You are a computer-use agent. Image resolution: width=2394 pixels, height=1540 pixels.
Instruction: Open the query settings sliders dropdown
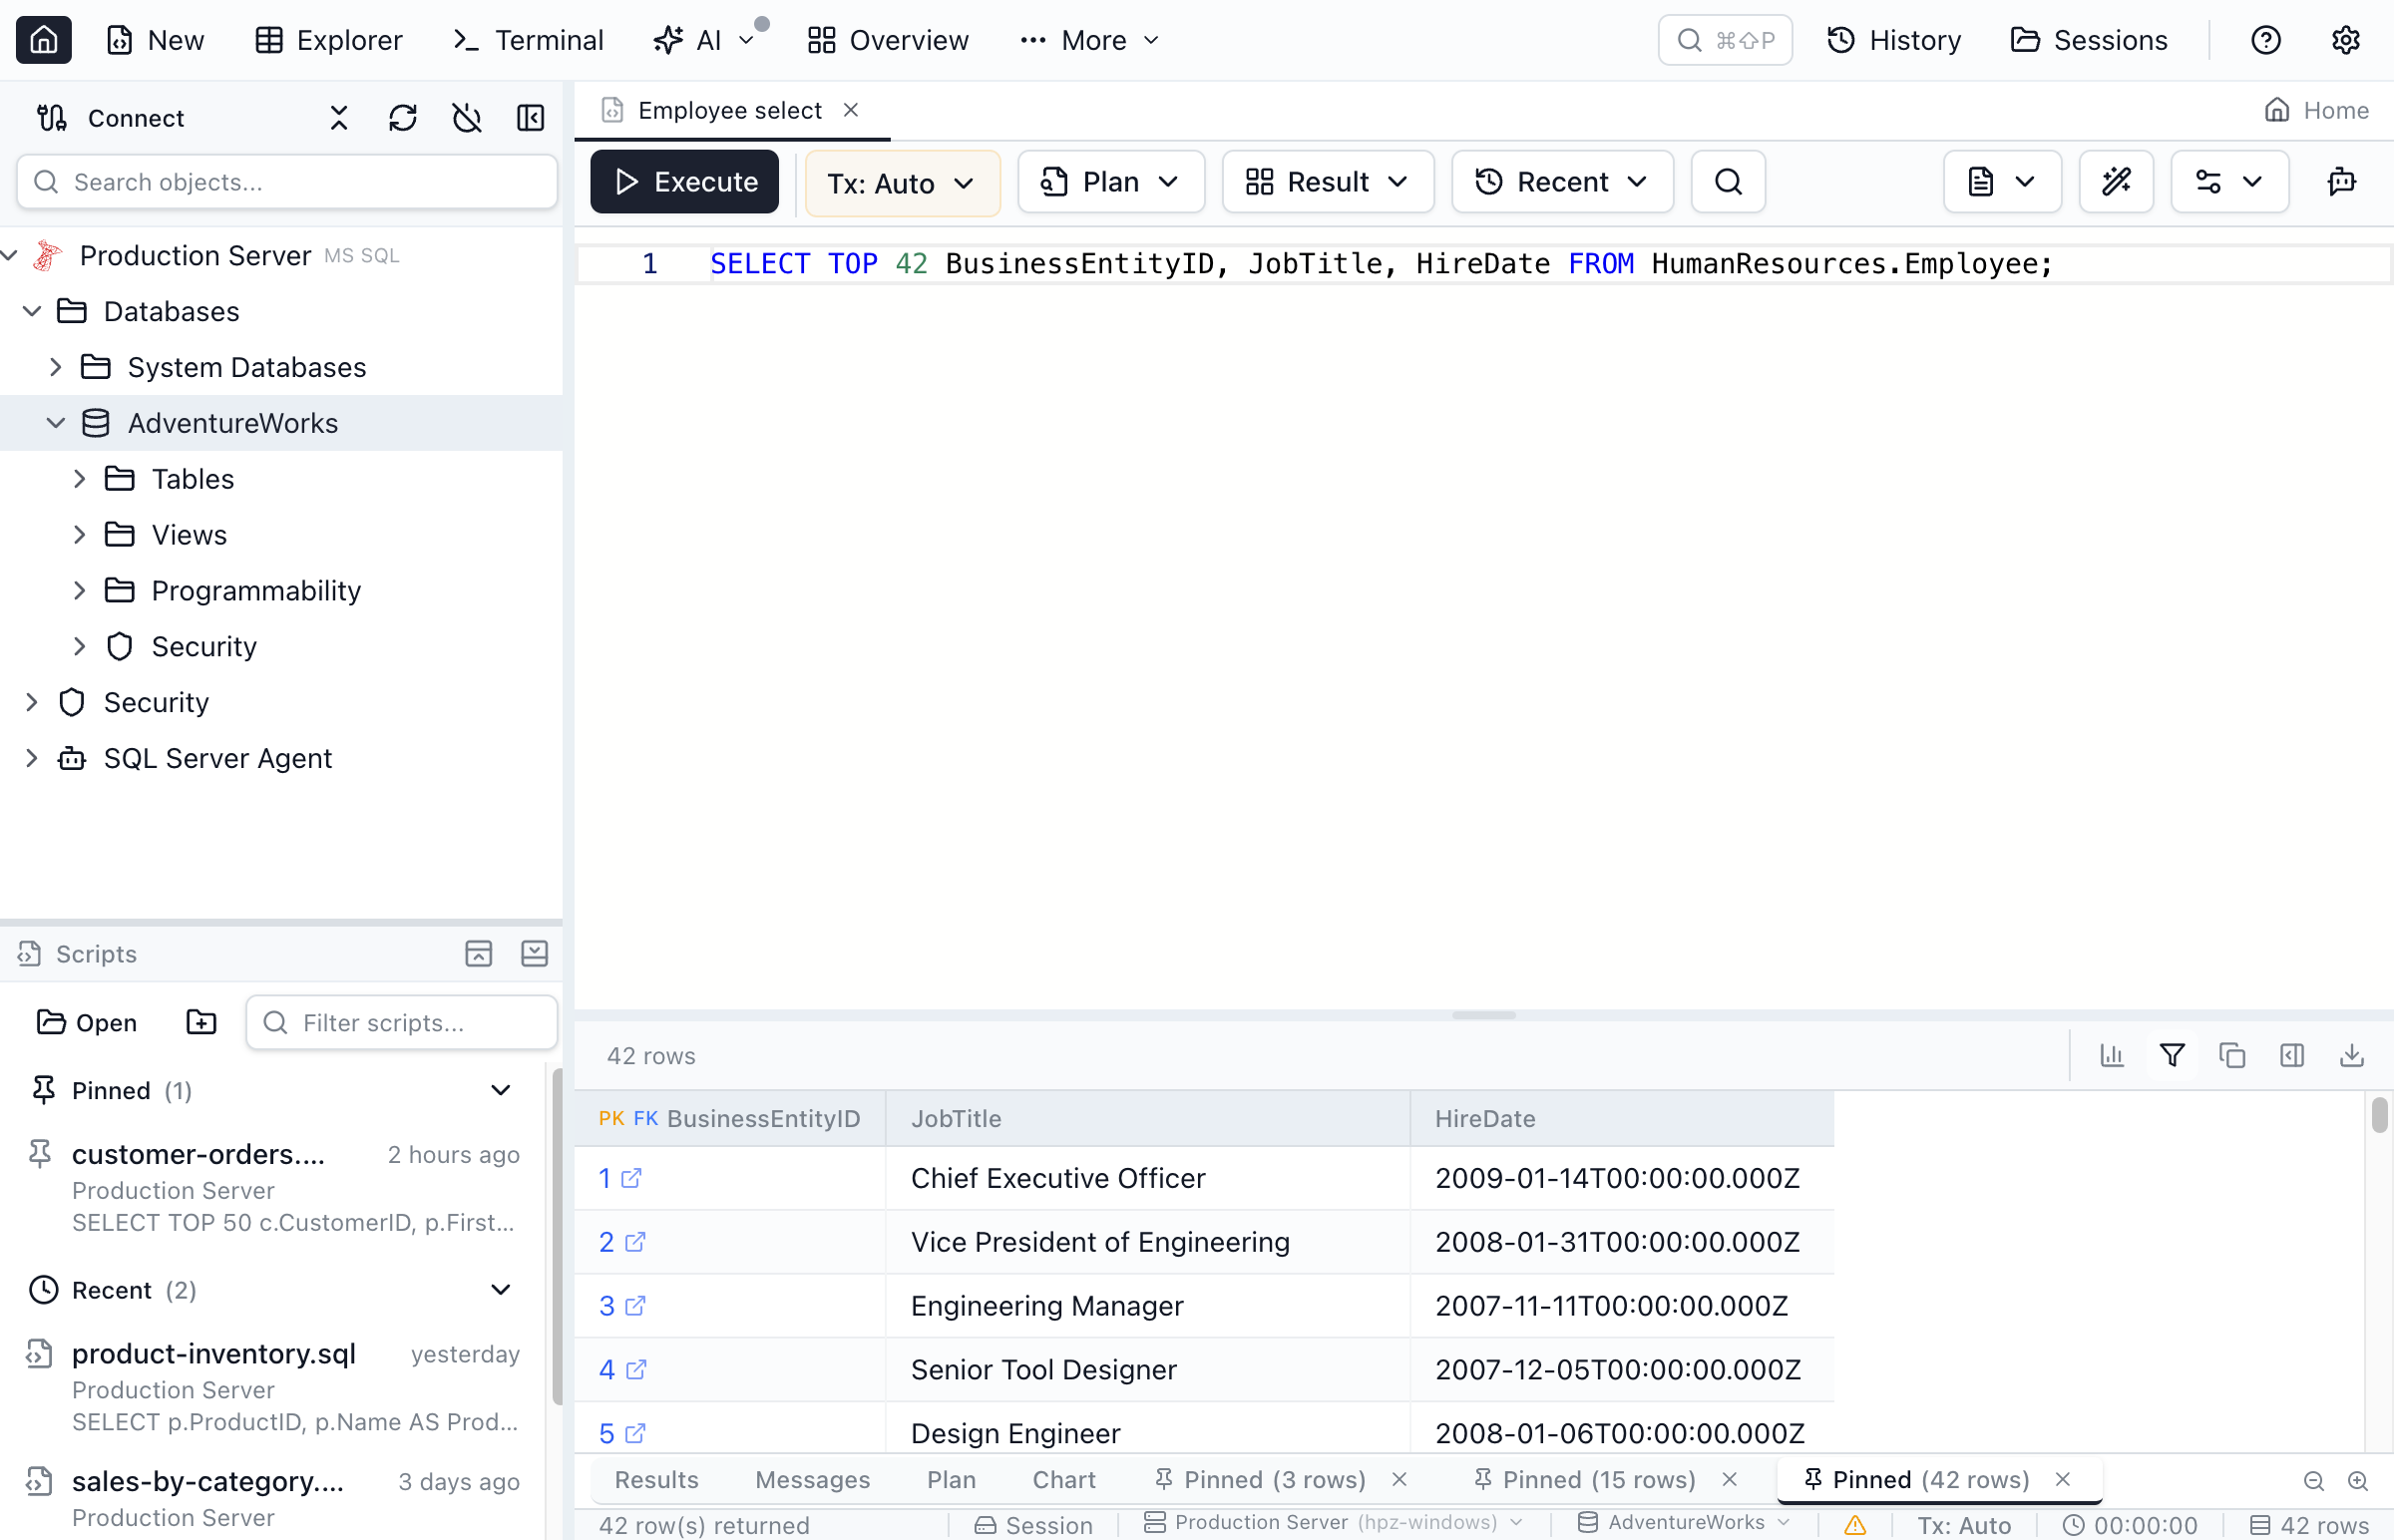point(2229,182)
